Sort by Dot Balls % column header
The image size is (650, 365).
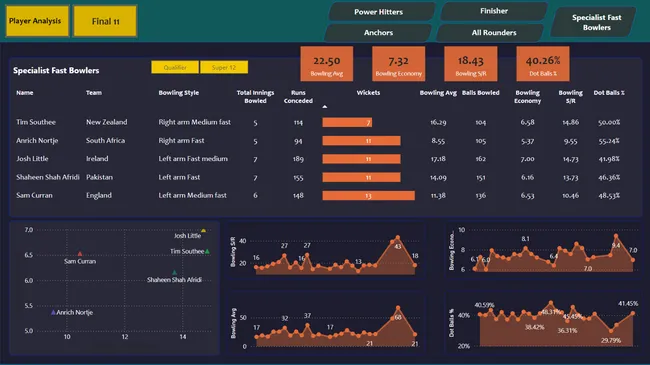[x=609, y=92]
